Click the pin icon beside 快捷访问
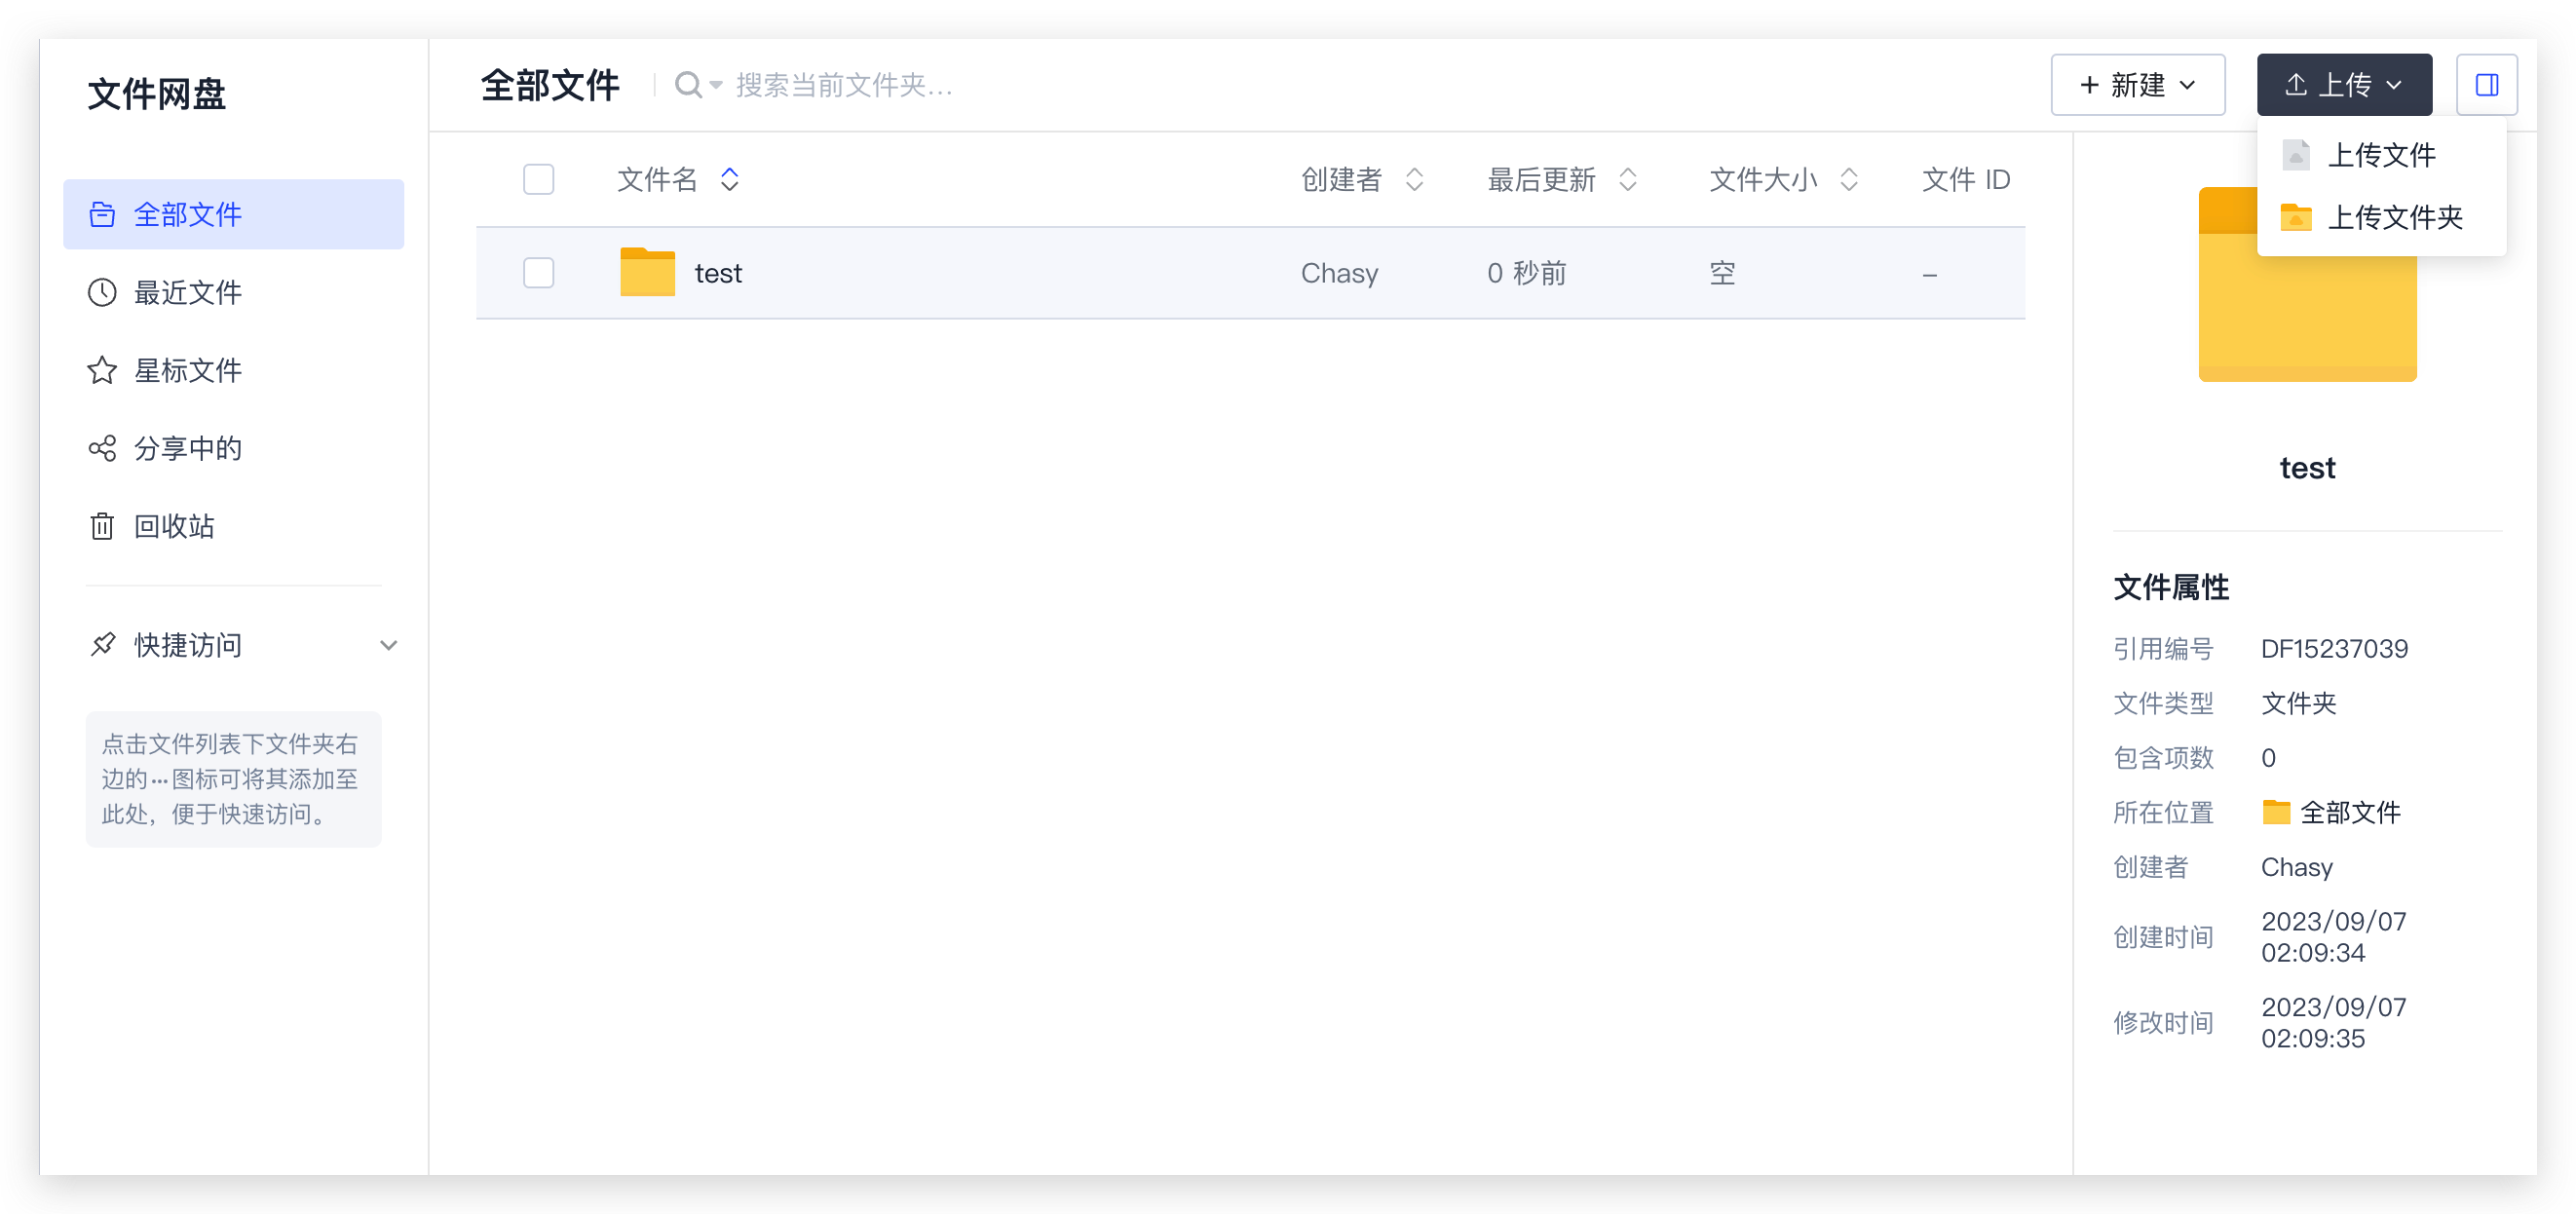 [102, 644]
